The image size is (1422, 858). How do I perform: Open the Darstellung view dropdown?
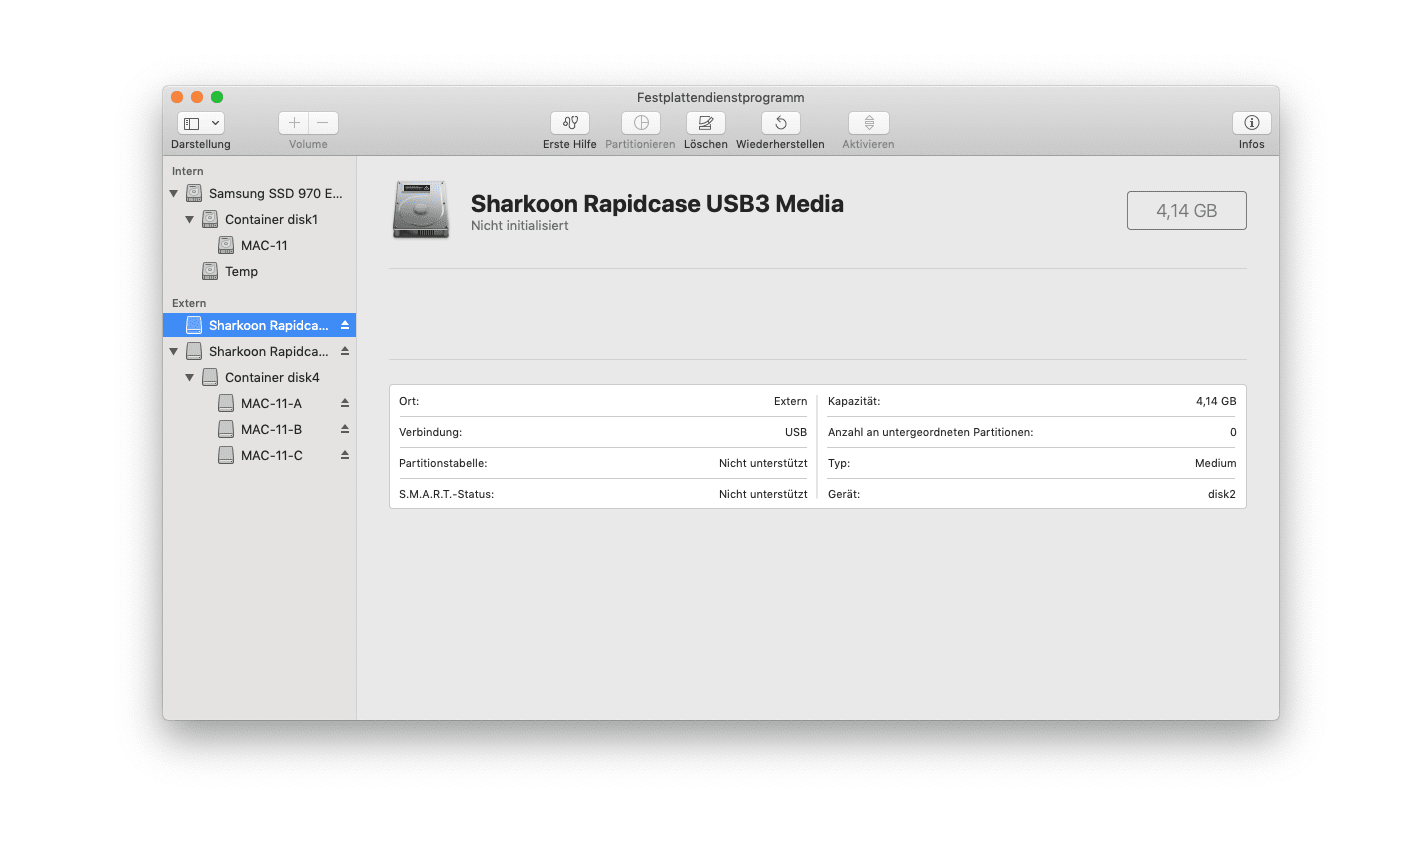(x=201, y=123)
